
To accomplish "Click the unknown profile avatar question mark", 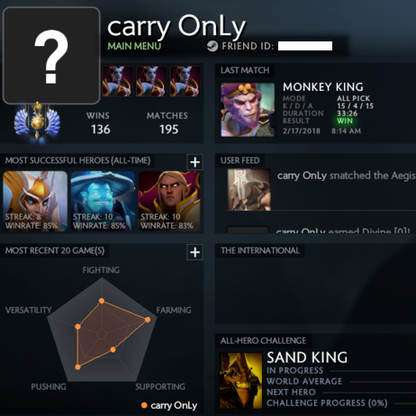I will pos(51,56).
